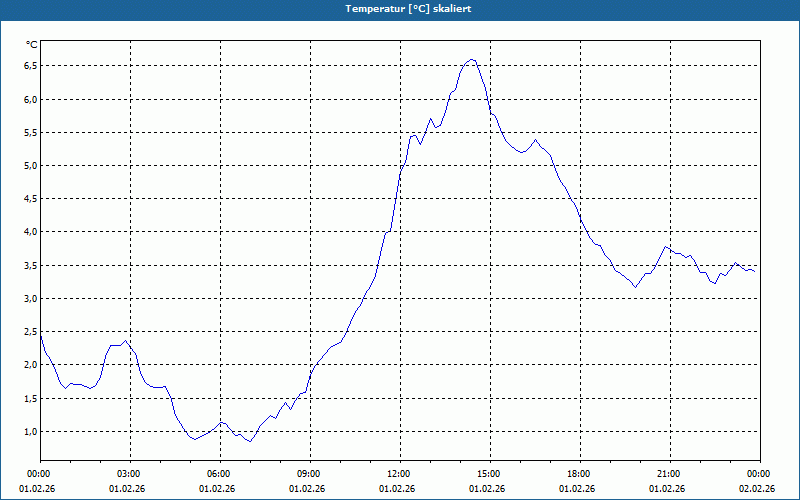Click the 21:00 time axis label
Screen dimensions: 800x500
(670, 474)
